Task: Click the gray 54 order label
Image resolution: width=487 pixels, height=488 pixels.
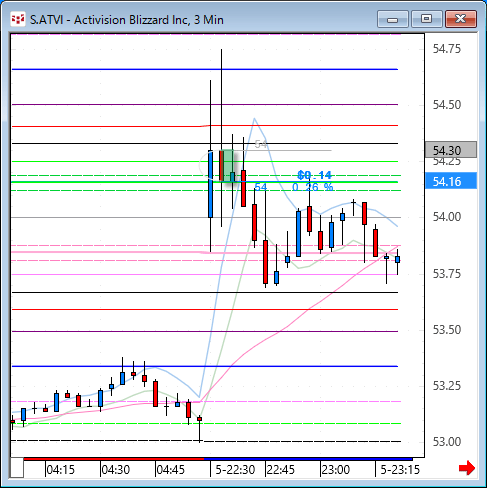Action: (261, 144)
